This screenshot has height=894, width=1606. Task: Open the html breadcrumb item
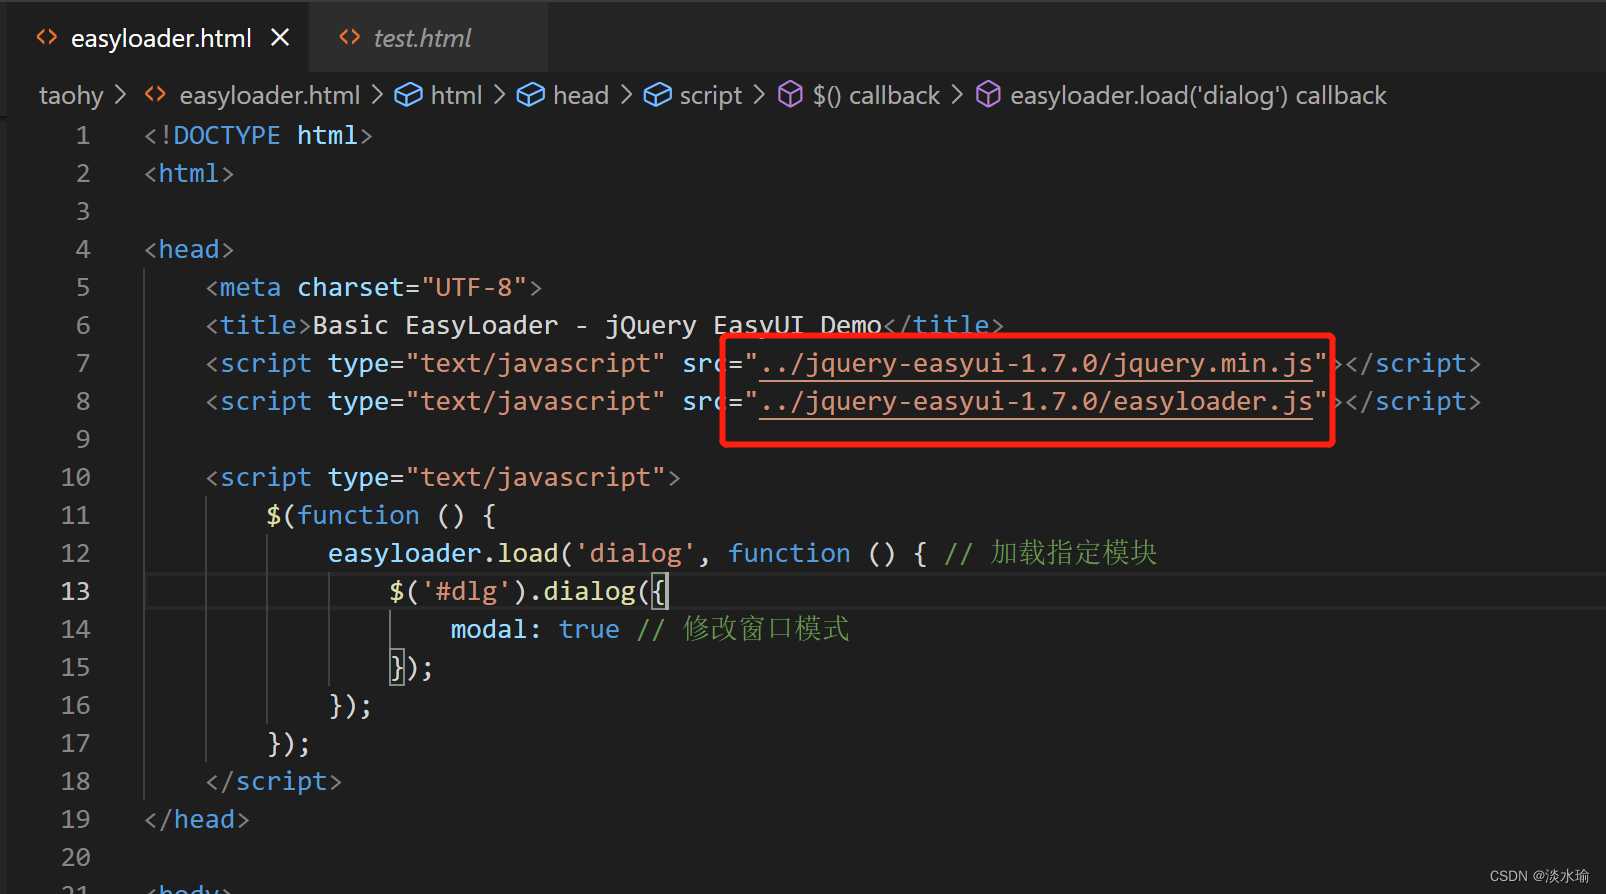tap(456, 95)
